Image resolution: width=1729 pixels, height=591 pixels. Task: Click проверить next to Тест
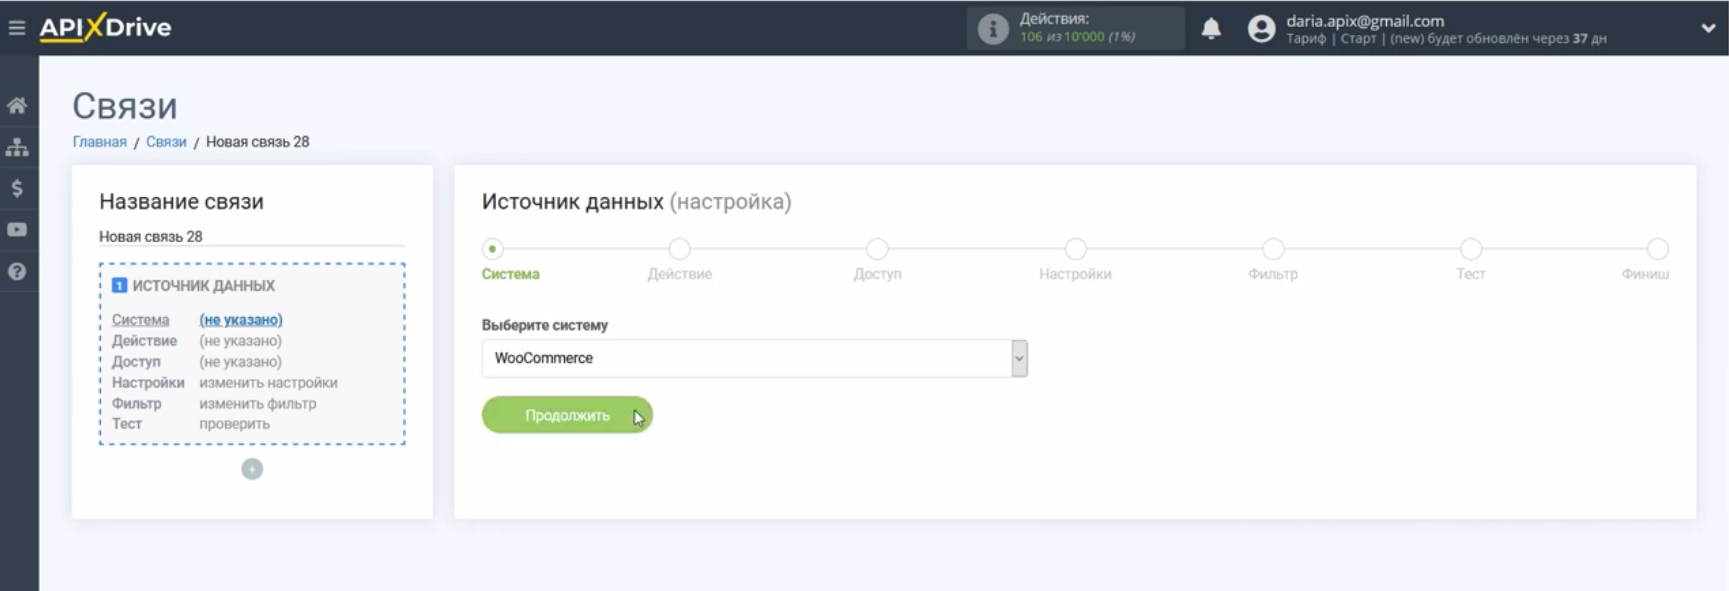[x=234, y=424]
